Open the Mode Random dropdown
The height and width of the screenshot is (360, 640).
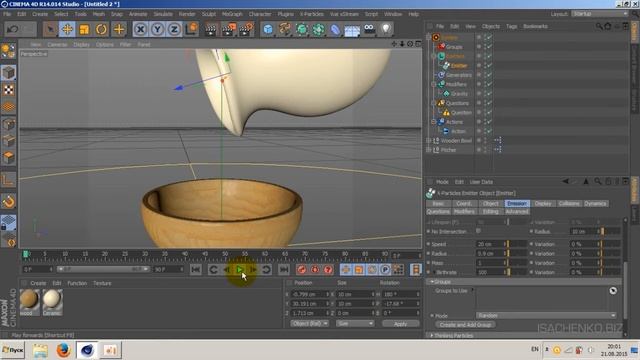(546, 316)
